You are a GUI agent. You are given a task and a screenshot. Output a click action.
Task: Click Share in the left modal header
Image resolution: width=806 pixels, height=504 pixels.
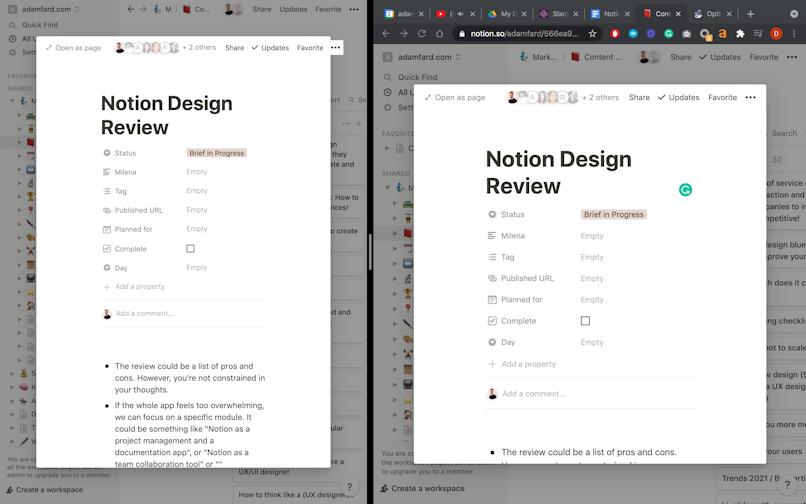click(x=234, y=48)
